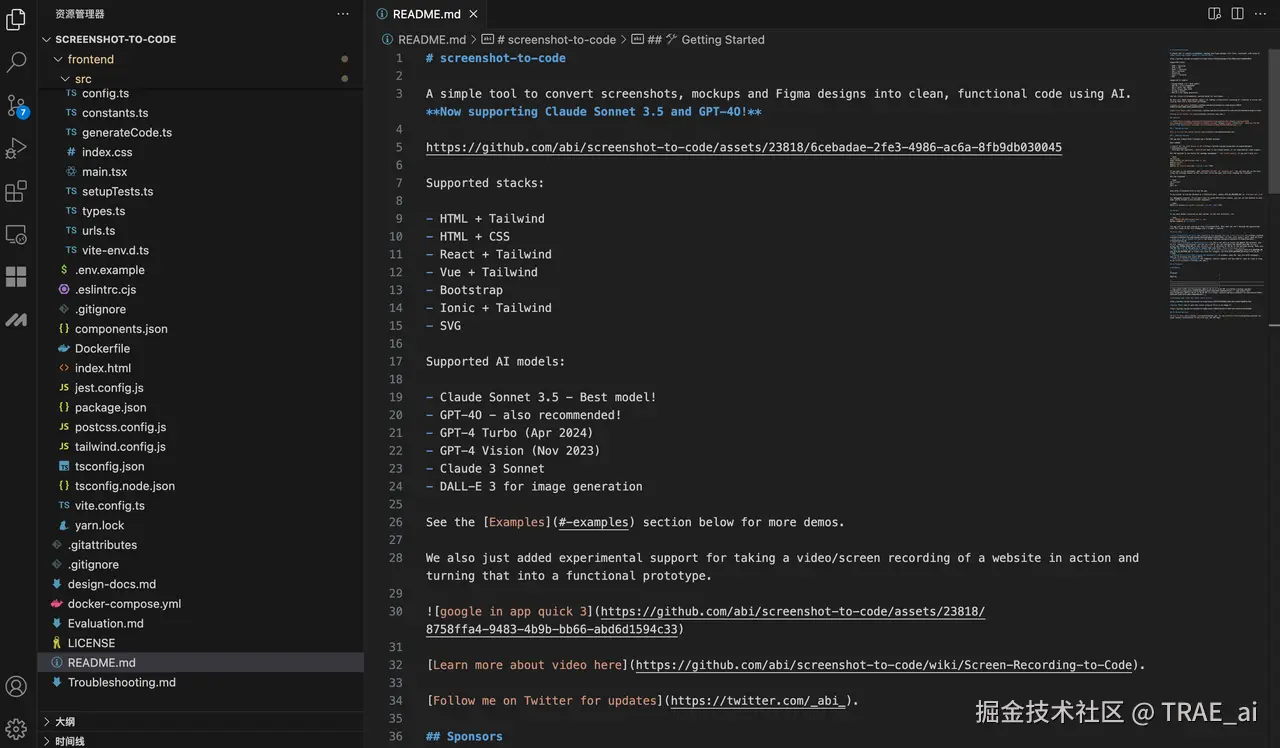
Task: Open the Trae AI icon in activity bar
Action: 16,320
